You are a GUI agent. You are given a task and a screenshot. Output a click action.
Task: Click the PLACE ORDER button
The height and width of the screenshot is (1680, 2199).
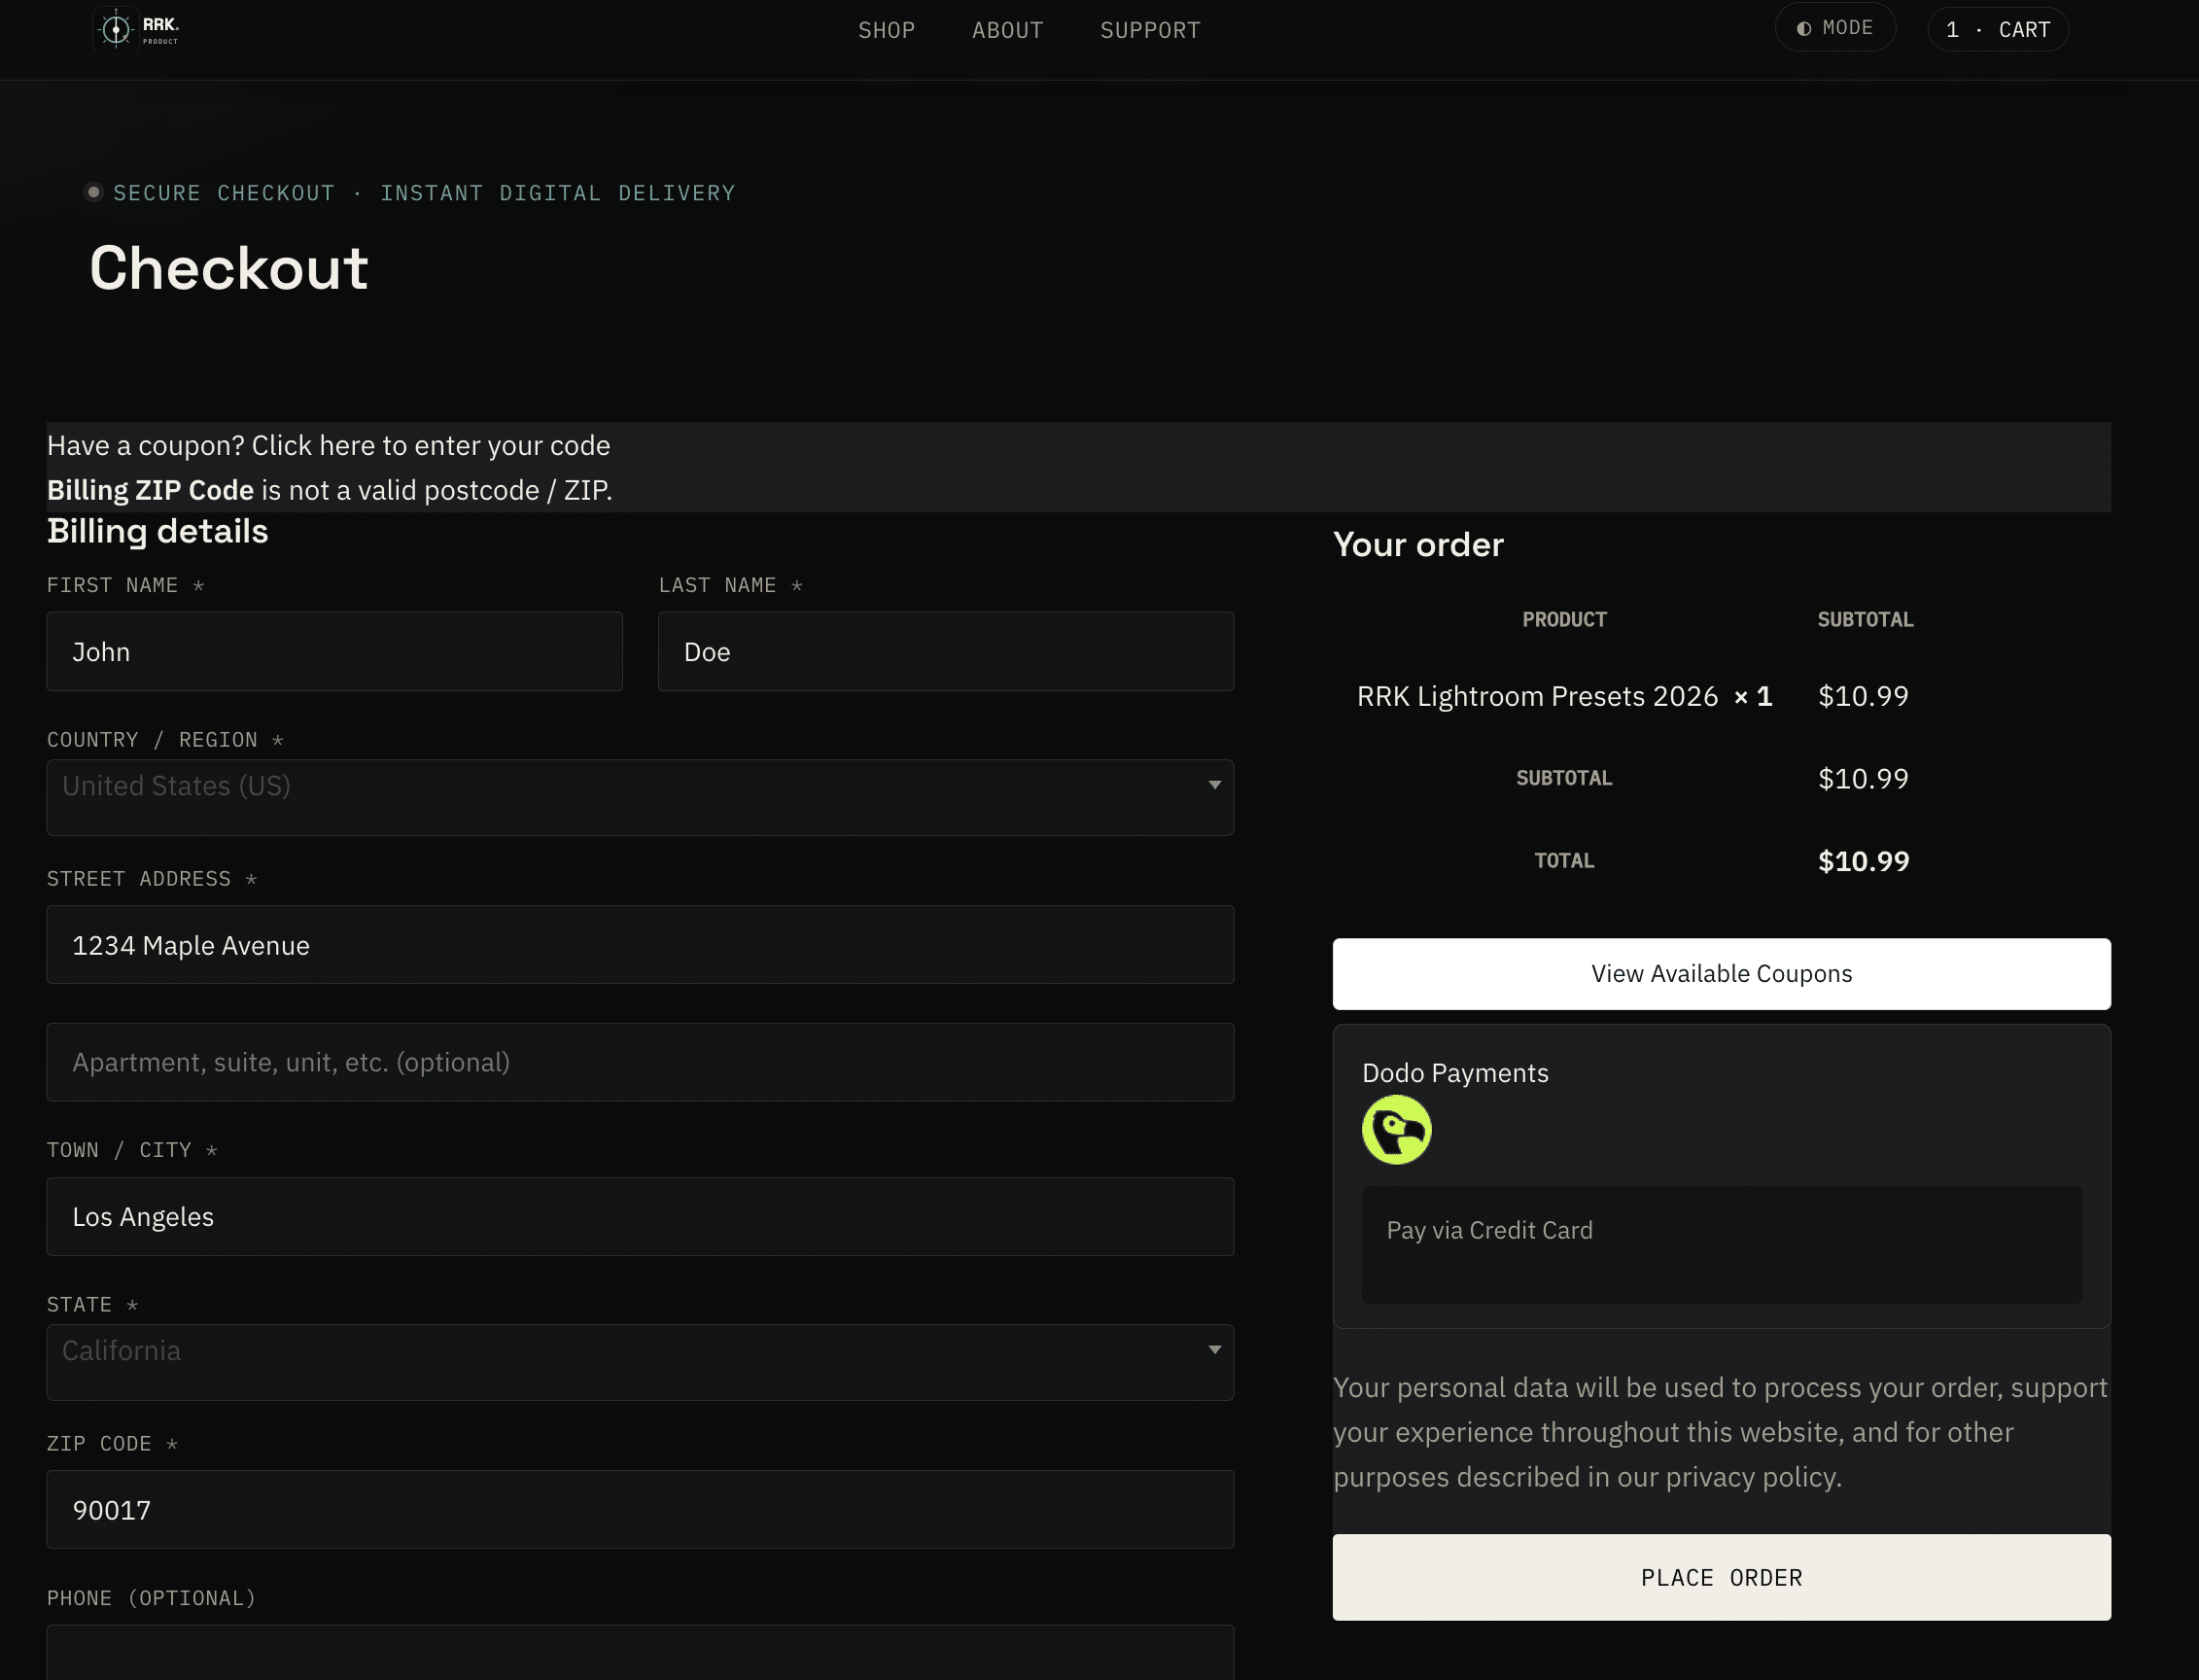tap(1721, 1577)
